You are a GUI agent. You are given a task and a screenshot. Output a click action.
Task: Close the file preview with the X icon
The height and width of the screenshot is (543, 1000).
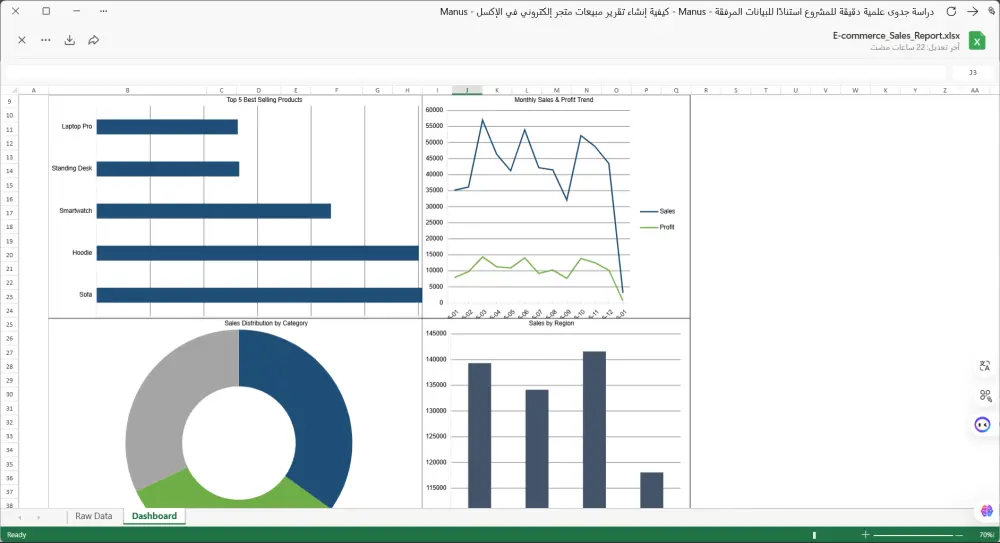(x=22, y=40)
